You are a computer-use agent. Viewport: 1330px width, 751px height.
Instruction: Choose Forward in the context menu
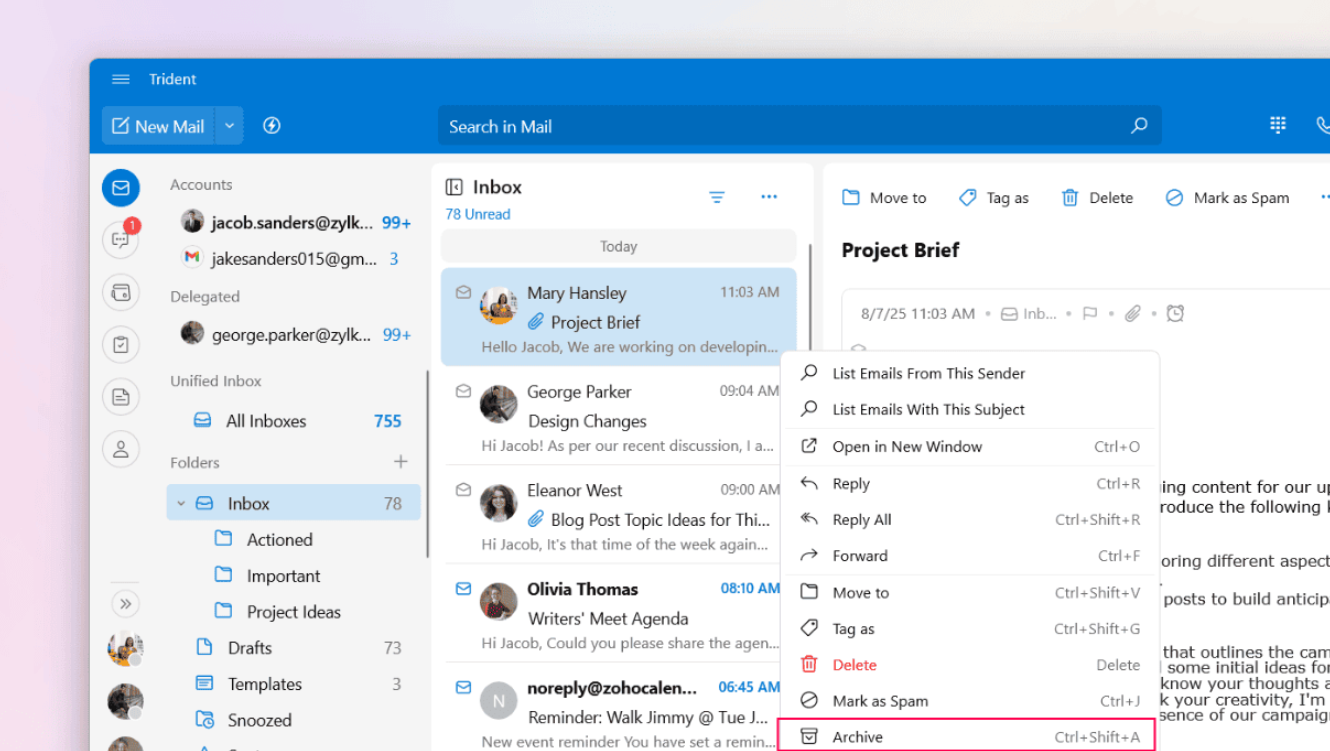(x=968, y=556)
